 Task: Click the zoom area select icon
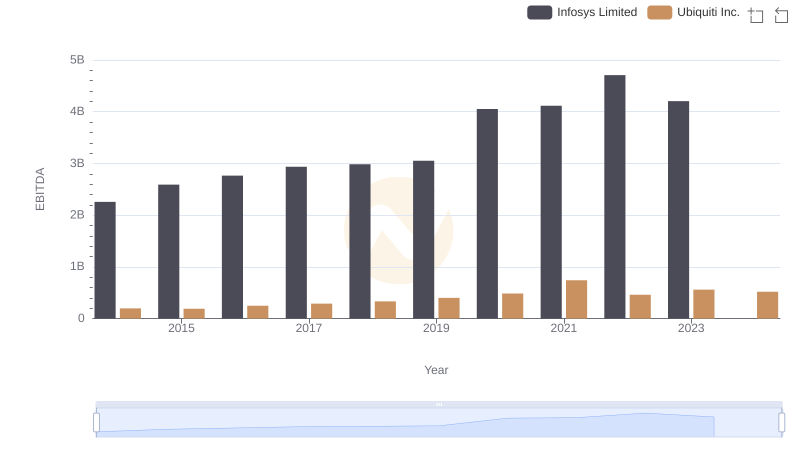point(756,15)
